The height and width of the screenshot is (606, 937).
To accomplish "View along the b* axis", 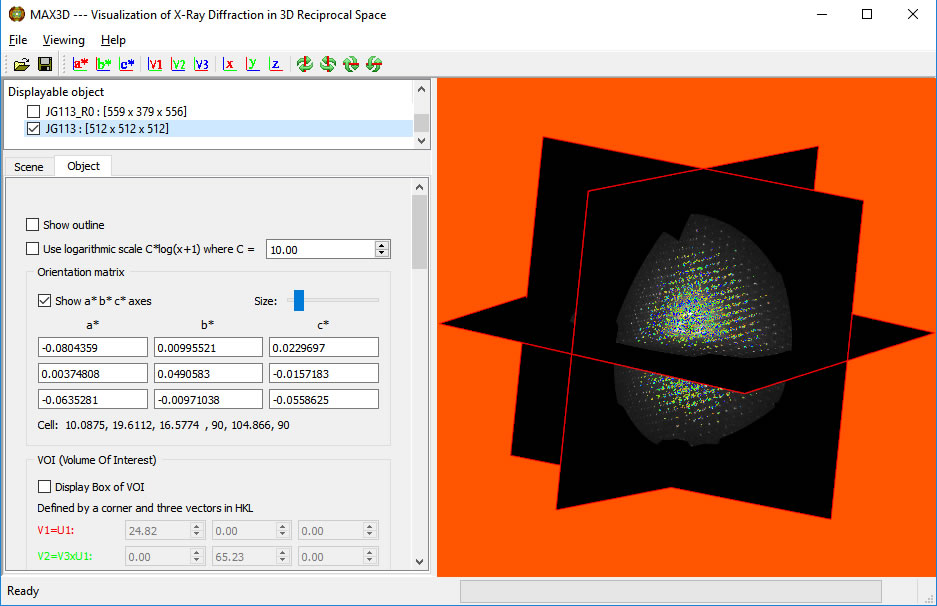I will coord(103,64).
